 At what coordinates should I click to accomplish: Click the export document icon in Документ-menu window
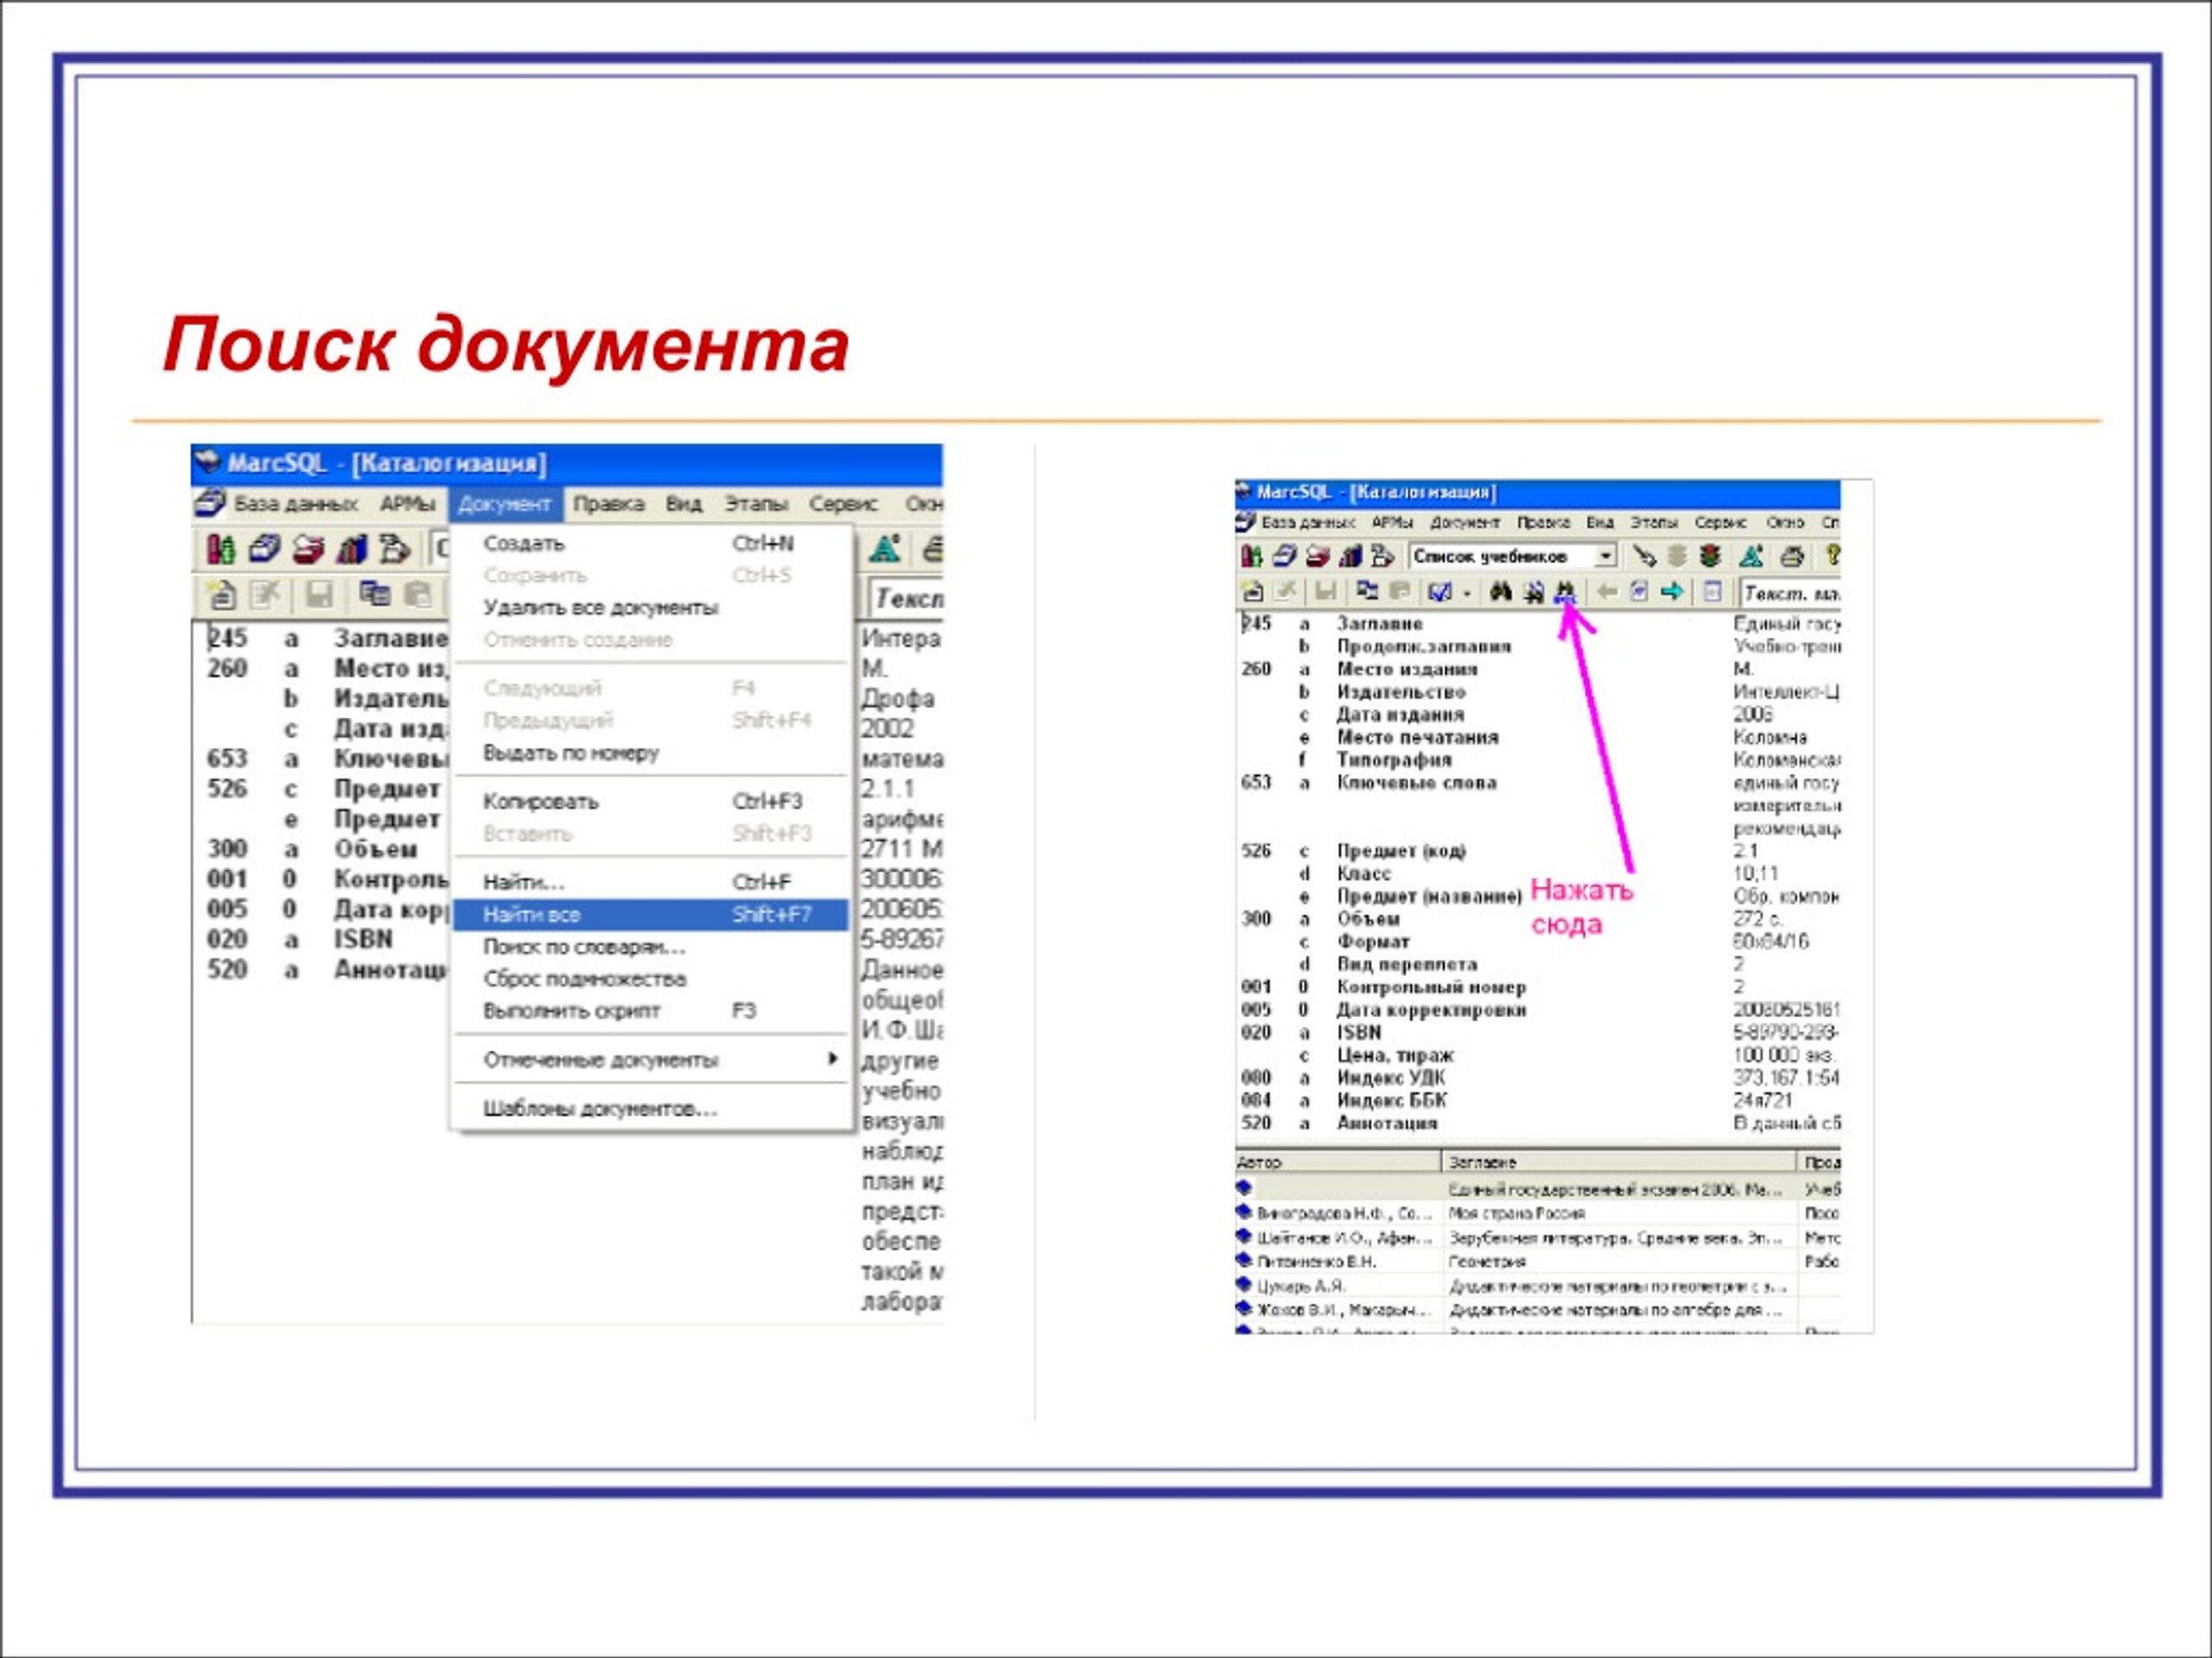coord(394,548)
